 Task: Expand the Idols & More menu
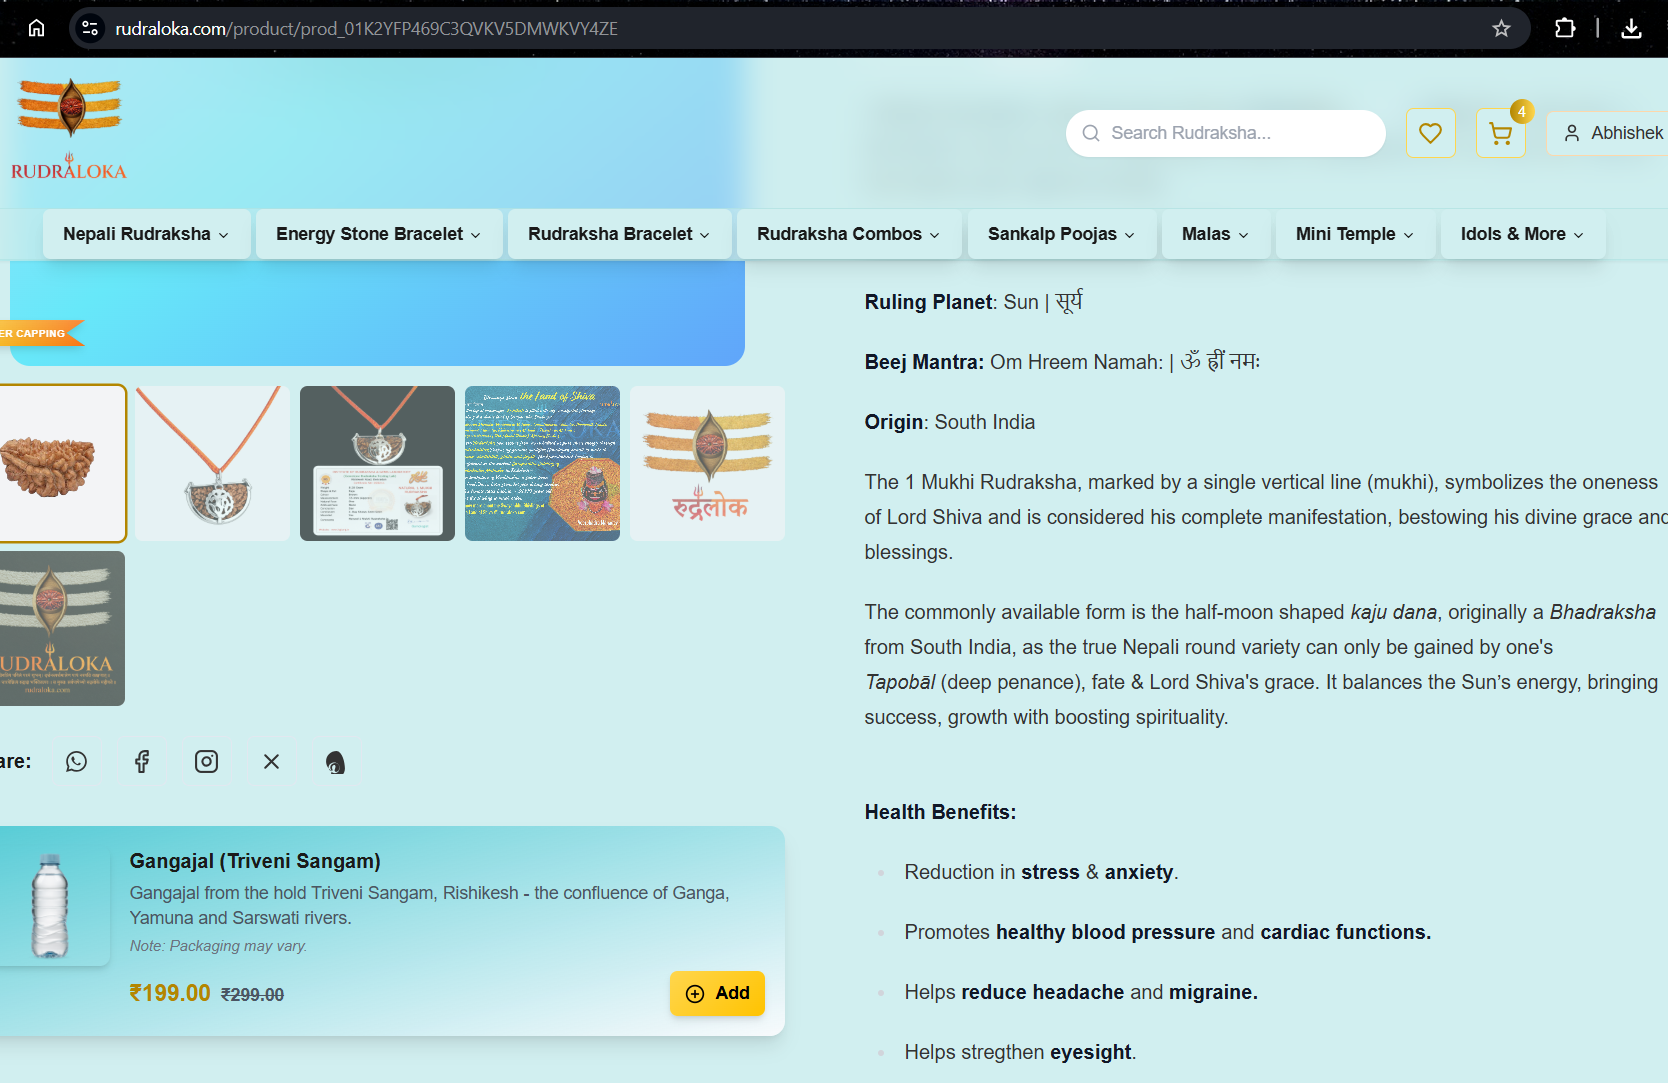click(x=1522, y=234)
